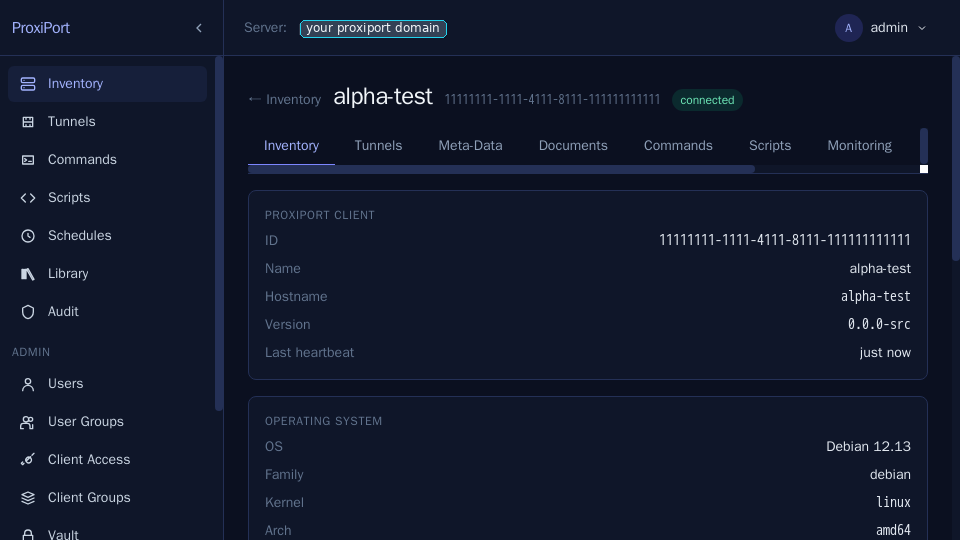Open Audit in the sidebar
This screenshot has width=960, height=540.
point(107,312)
